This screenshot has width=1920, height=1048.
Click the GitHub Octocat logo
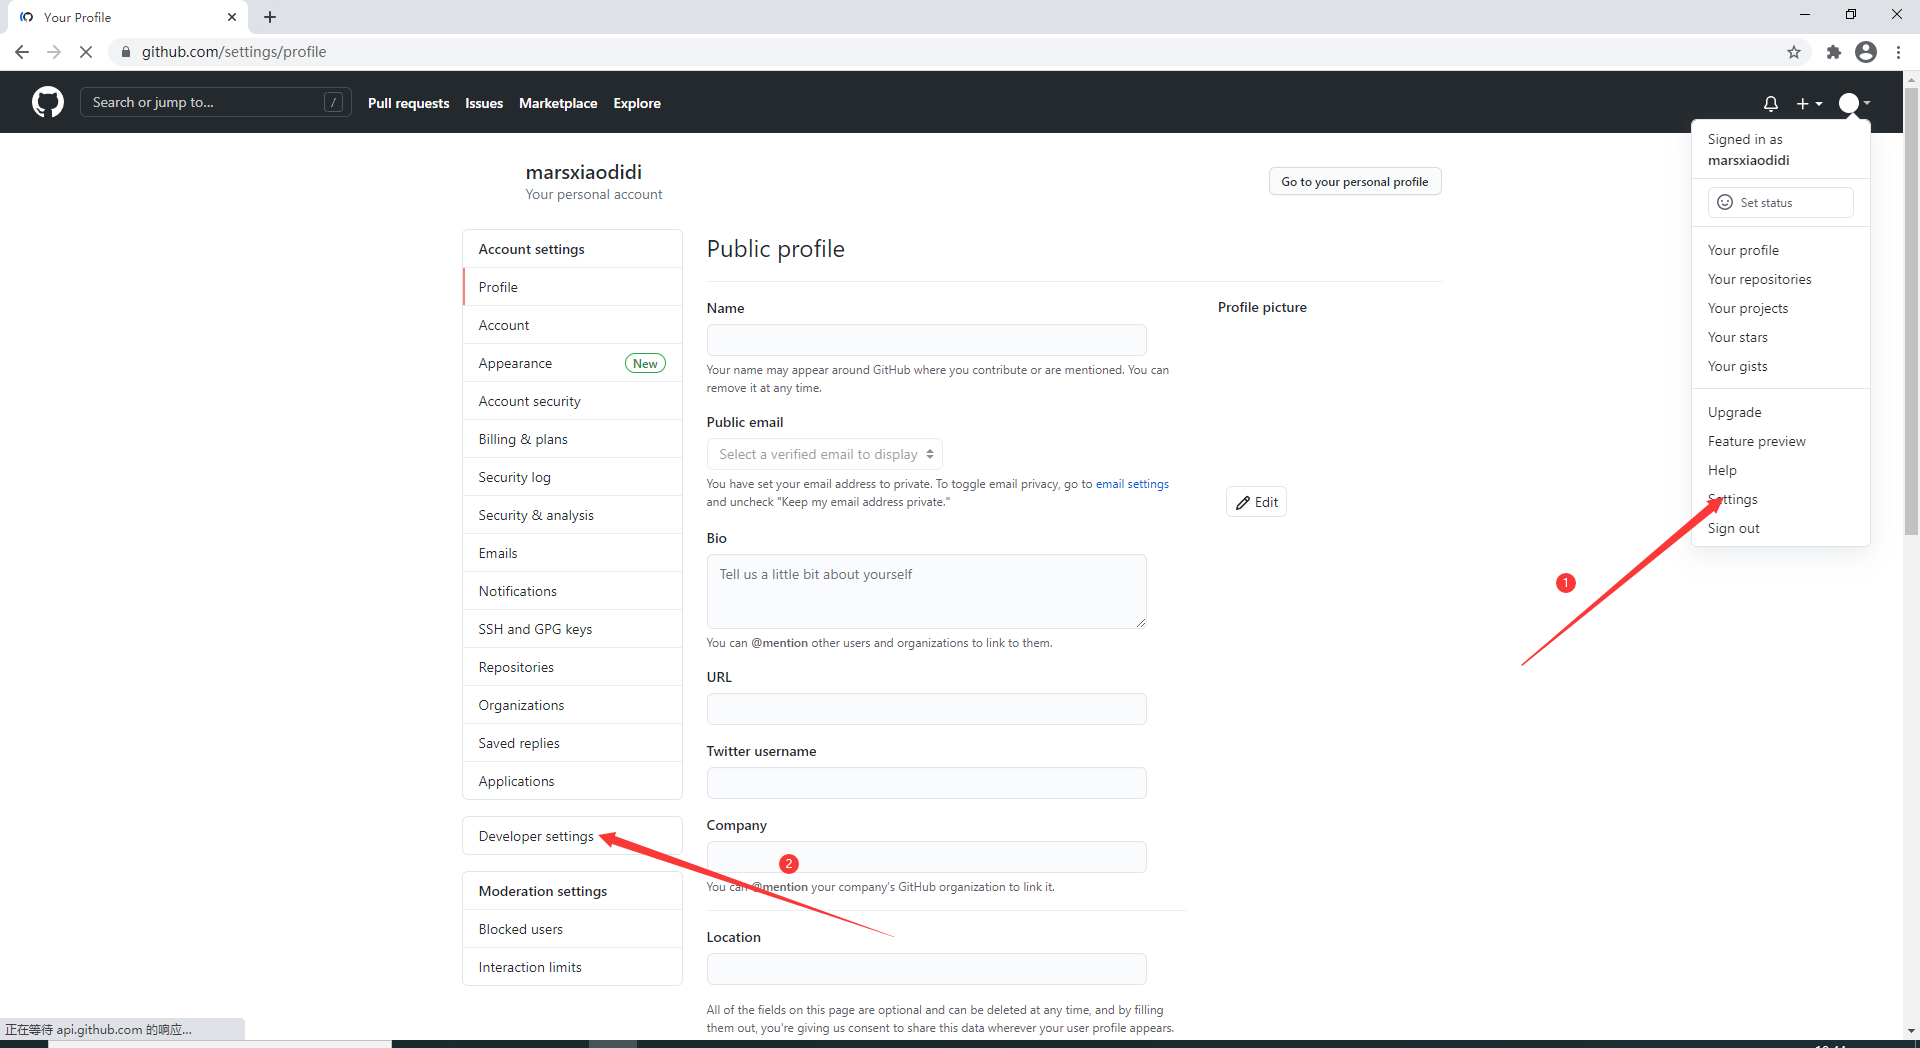point(47,102)
